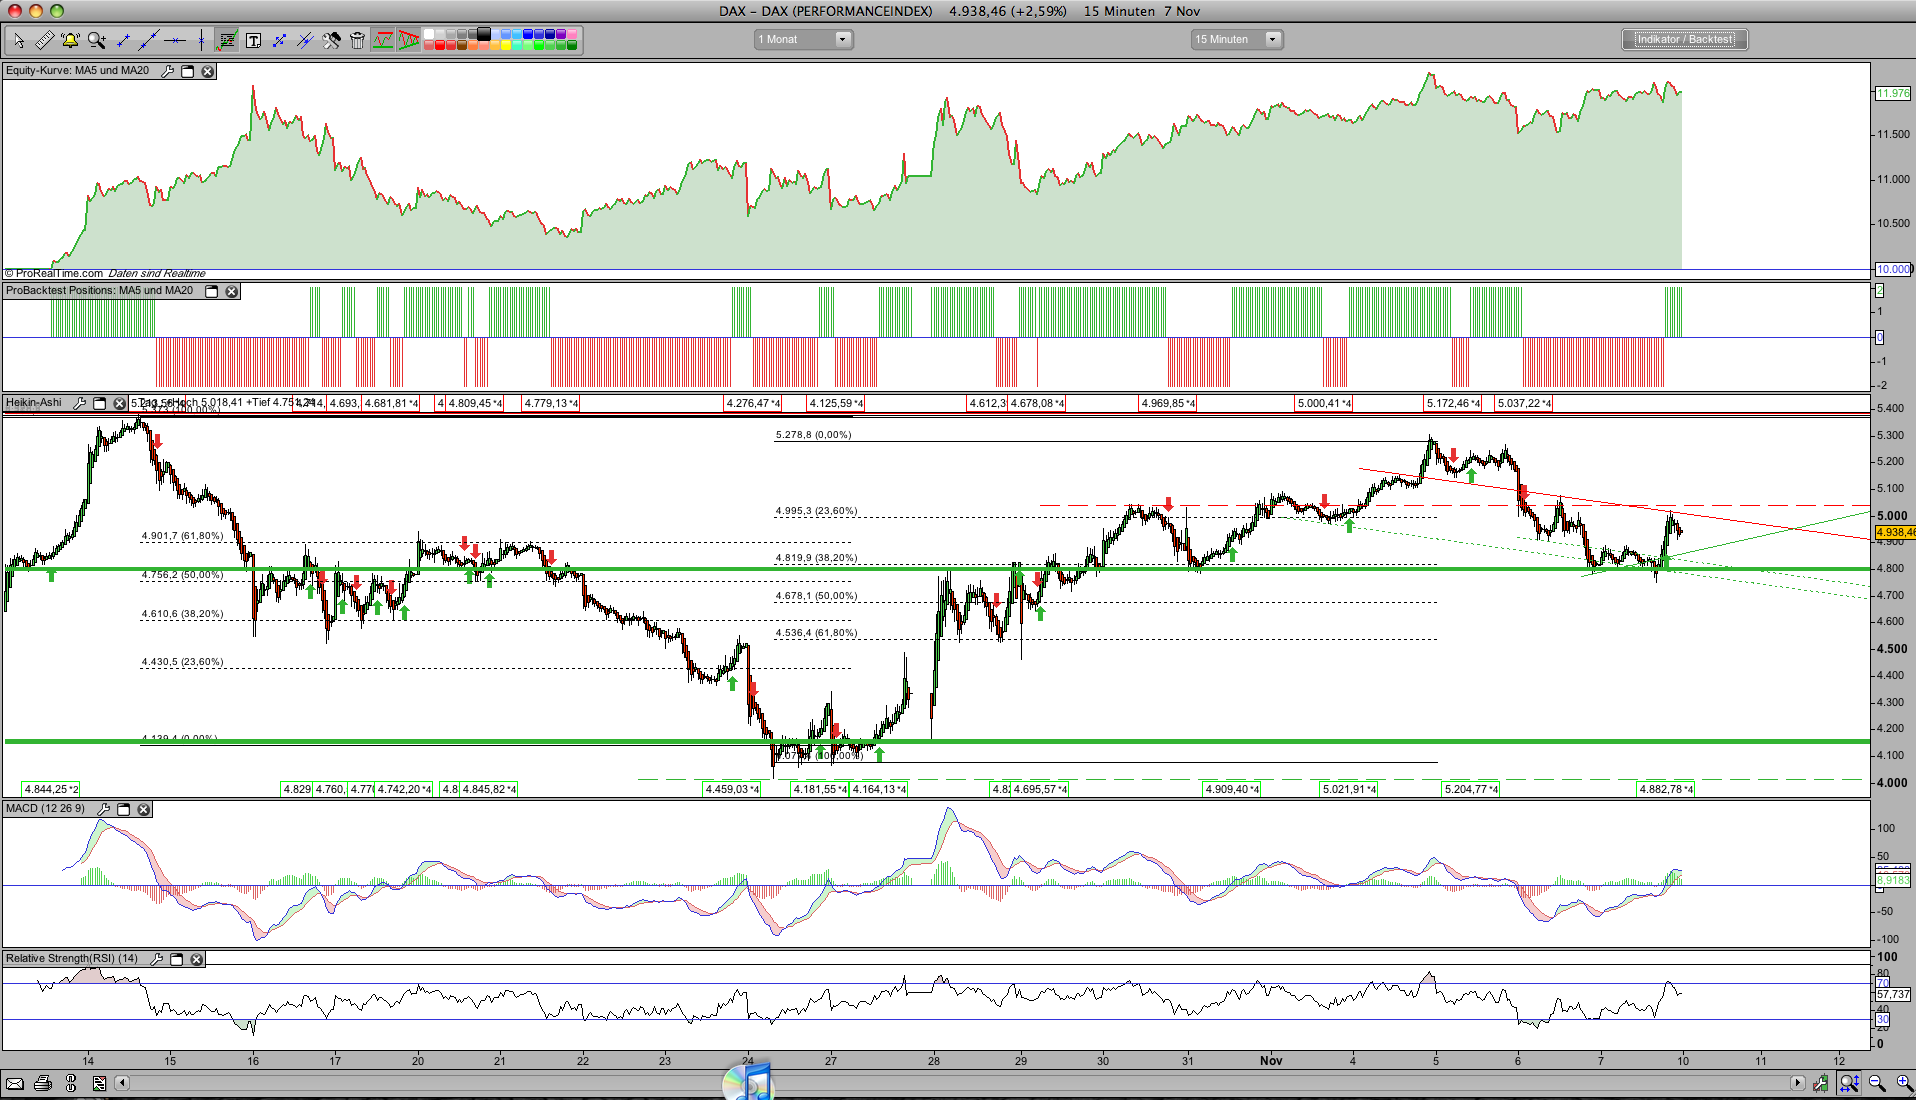Click the envelope email icon
Screen dimensions: 1916x1100
point(15,1083)
